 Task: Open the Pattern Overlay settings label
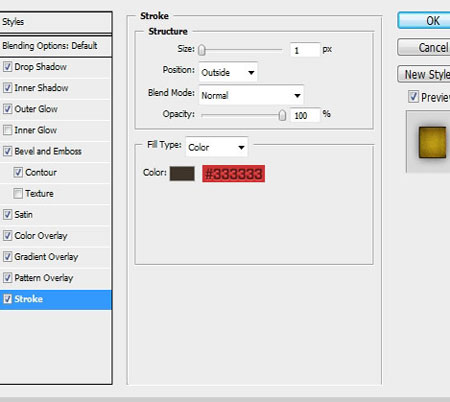[x=44, y=278]
